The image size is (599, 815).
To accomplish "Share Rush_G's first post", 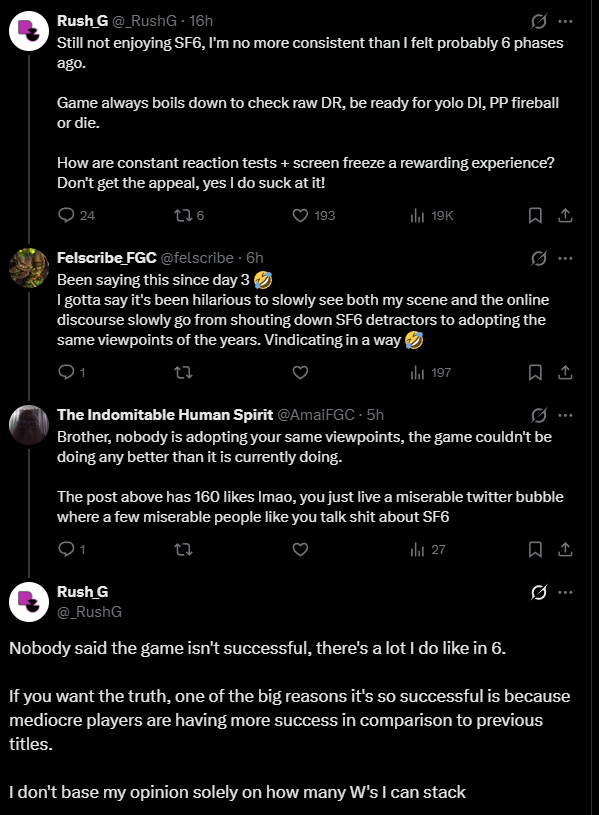I will coord(565,215).
